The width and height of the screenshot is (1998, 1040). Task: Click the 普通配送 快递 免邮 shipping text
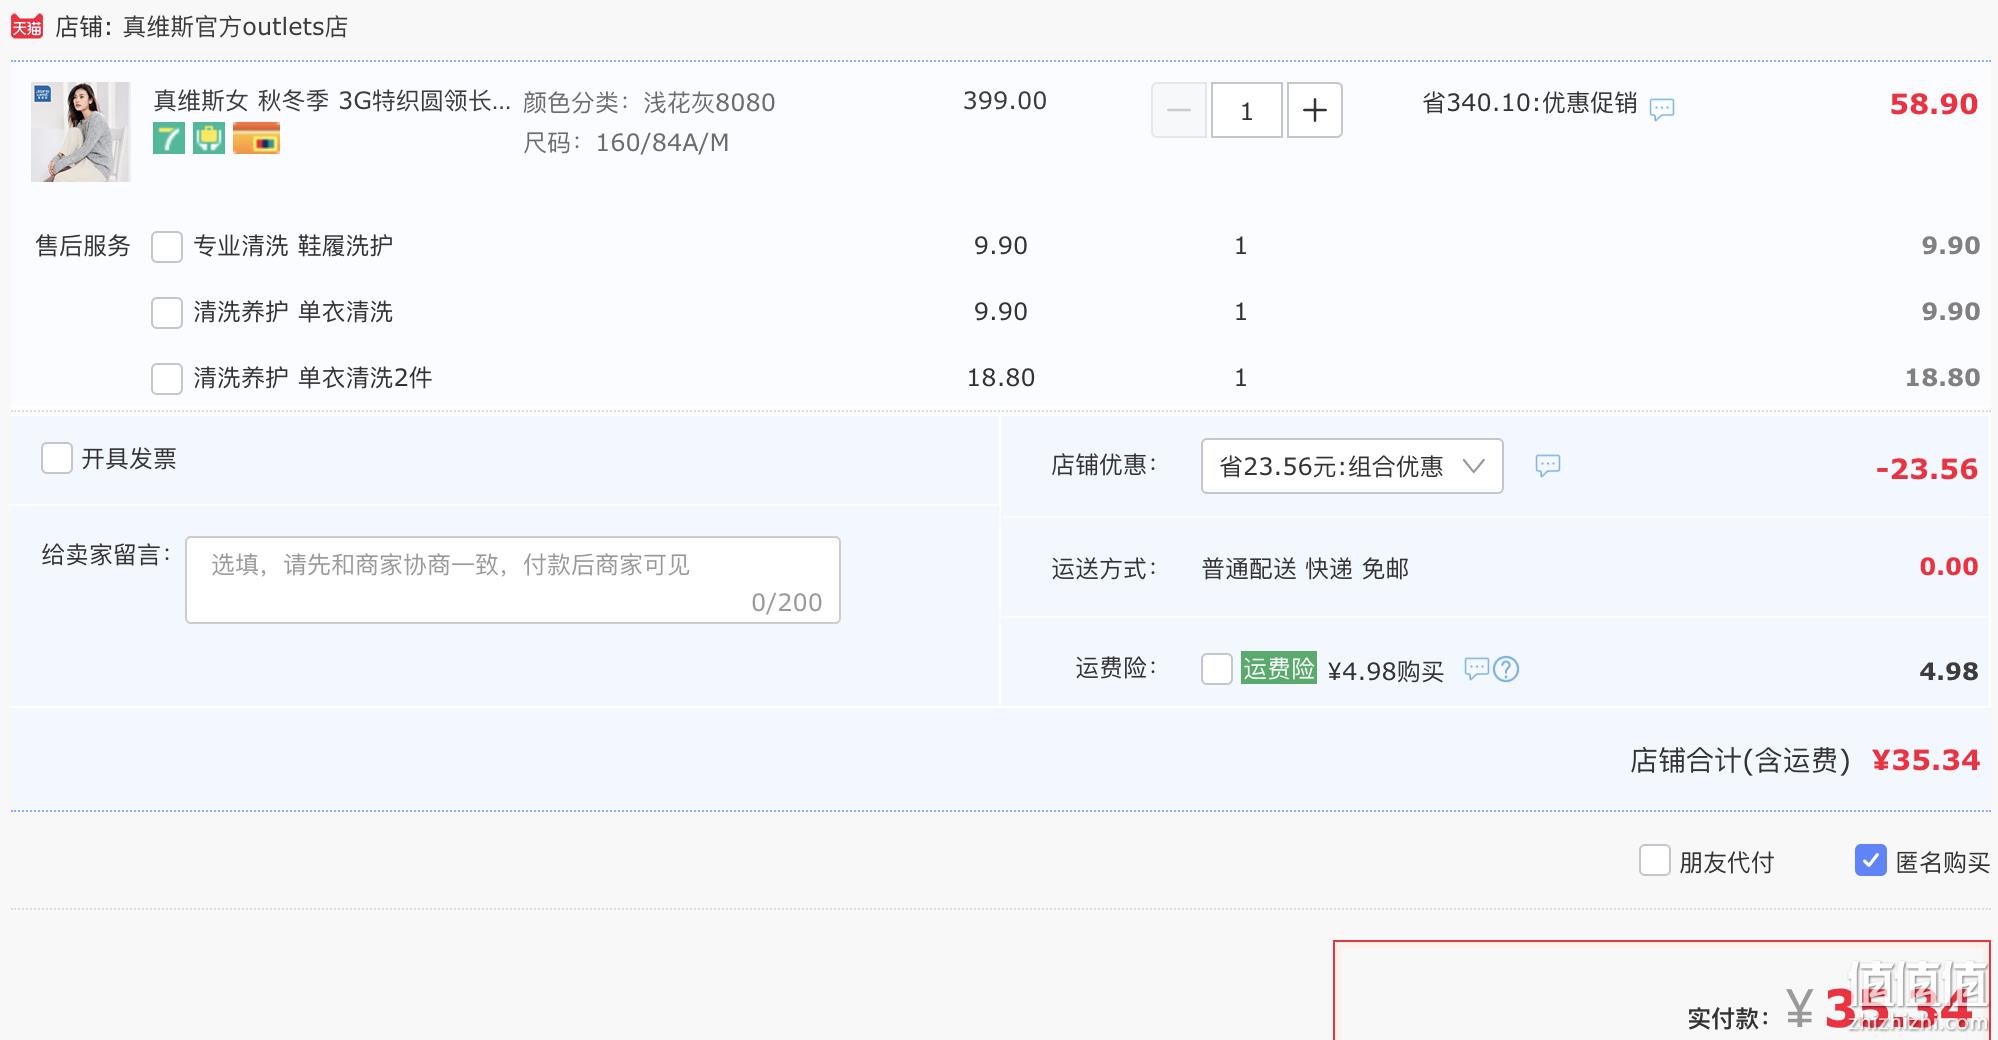(x=1305, y=569)
